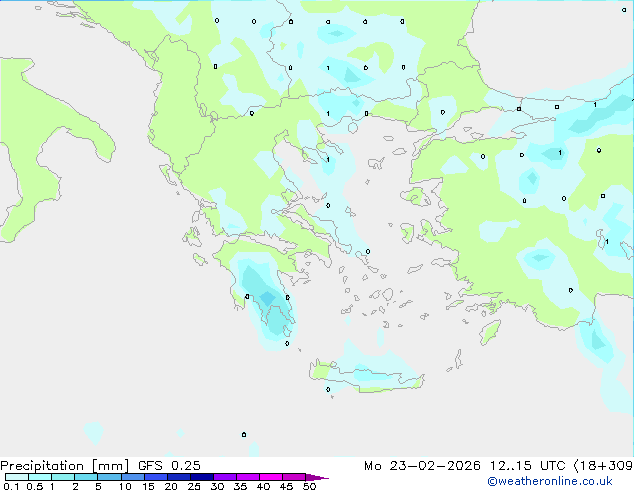634x490 pixels.
Task: Pick the 1–2 mm legend swatch
Action: point(63,477)
